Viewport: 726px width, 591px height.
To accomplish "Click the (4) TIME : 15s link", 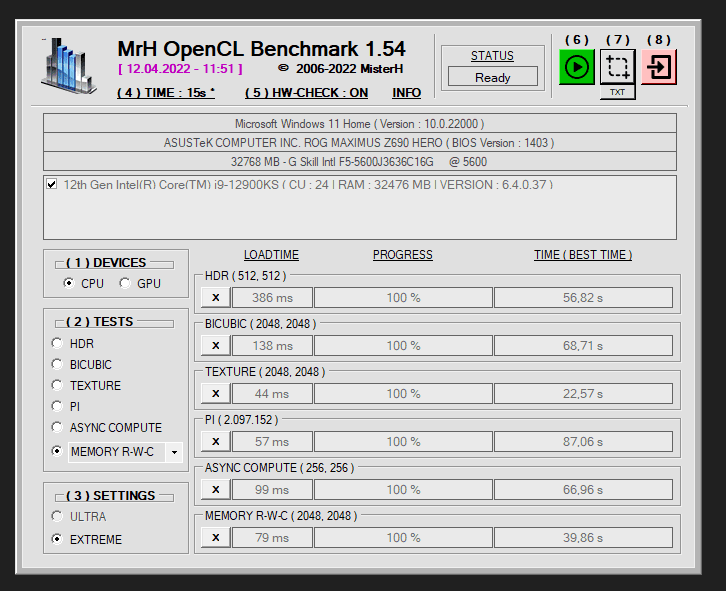I will point(166,93).
